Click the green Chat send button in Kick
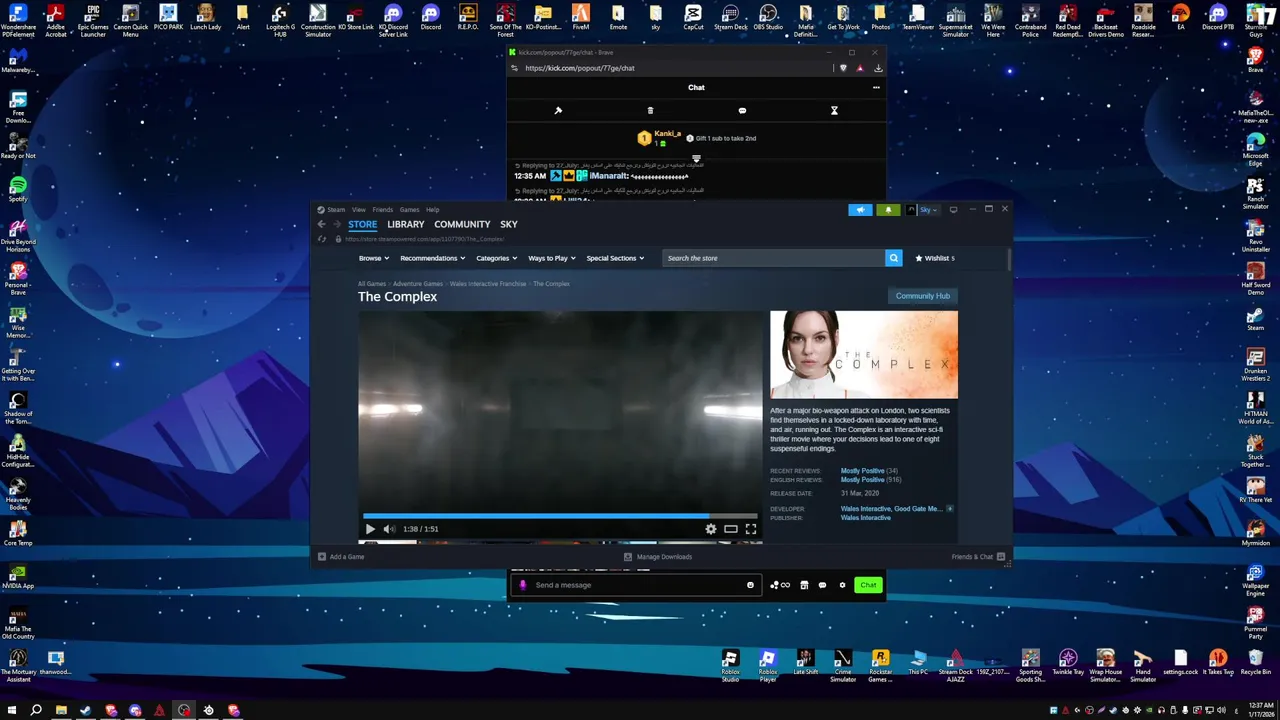Viewport: 1280px width, 720px height. click(x=868, y=585)
